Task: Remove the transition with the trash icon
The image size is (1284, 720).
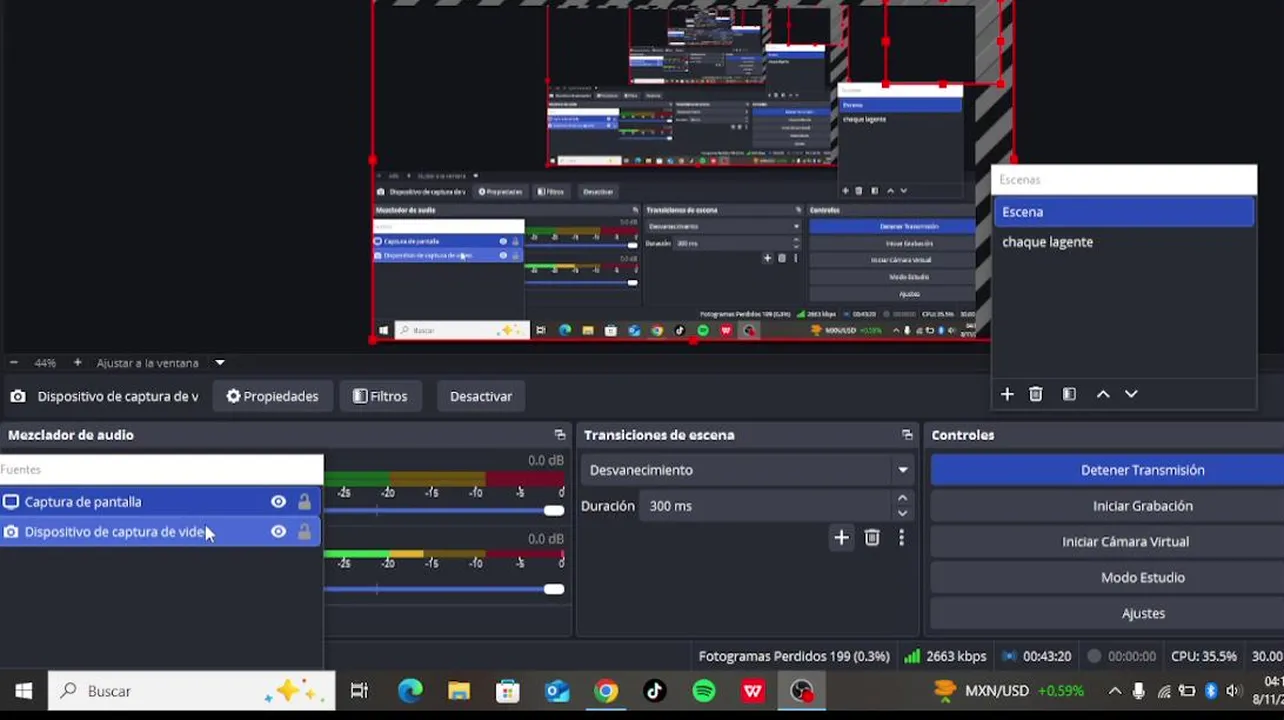Action: [872, 538]
